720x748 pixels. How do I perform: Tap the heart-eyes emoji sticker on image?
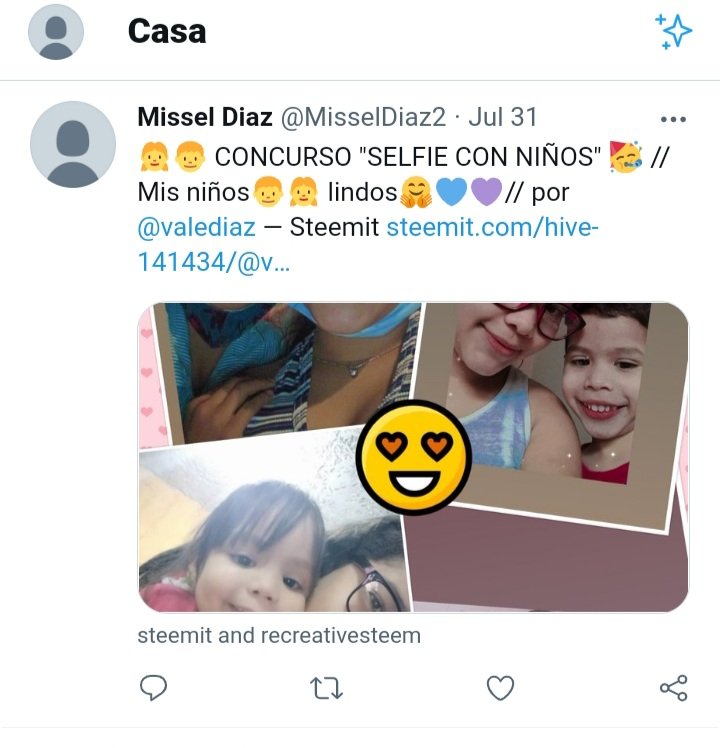point(414,457)
